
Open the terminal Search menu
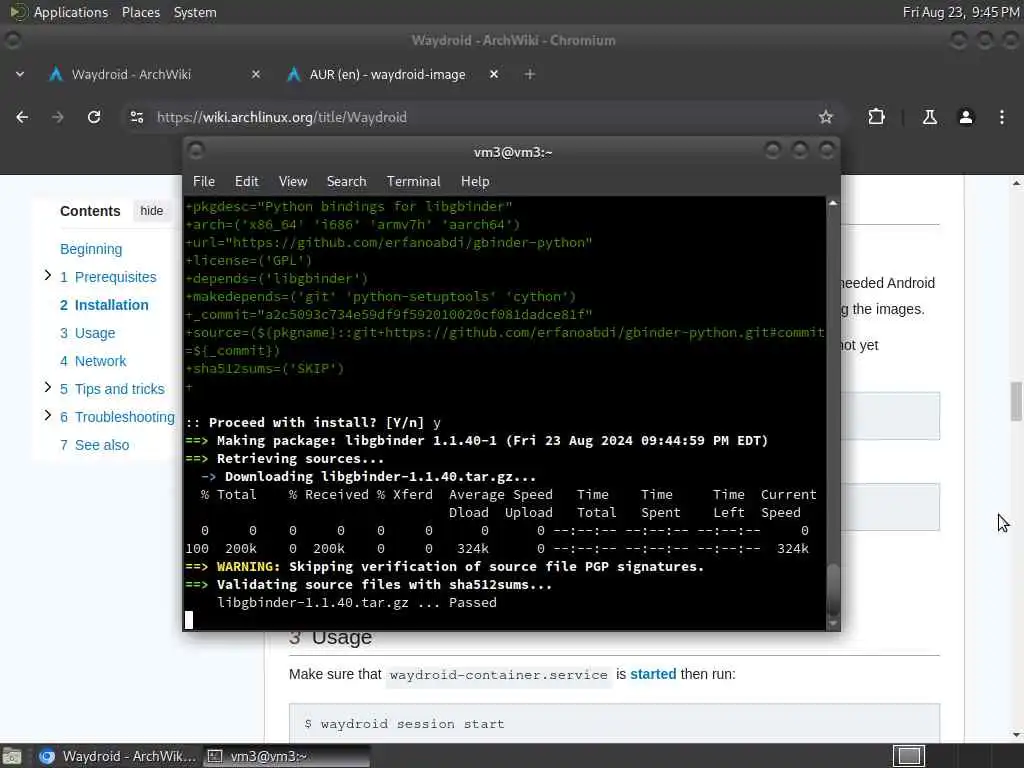pyautogui.click(x=346, y=182)
